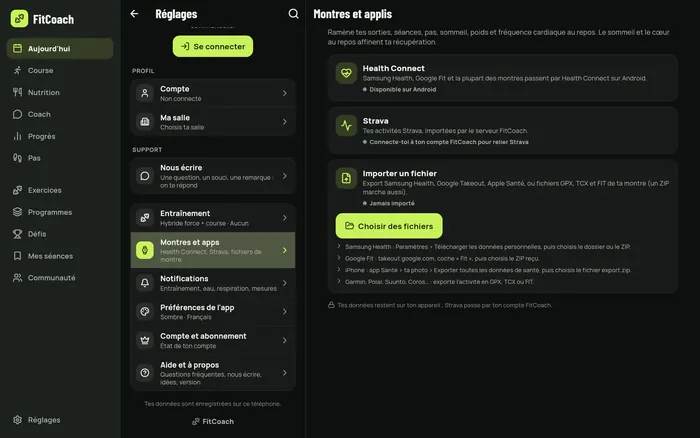
Task: Click the Importer un fichier document icon
Action: 346,178
